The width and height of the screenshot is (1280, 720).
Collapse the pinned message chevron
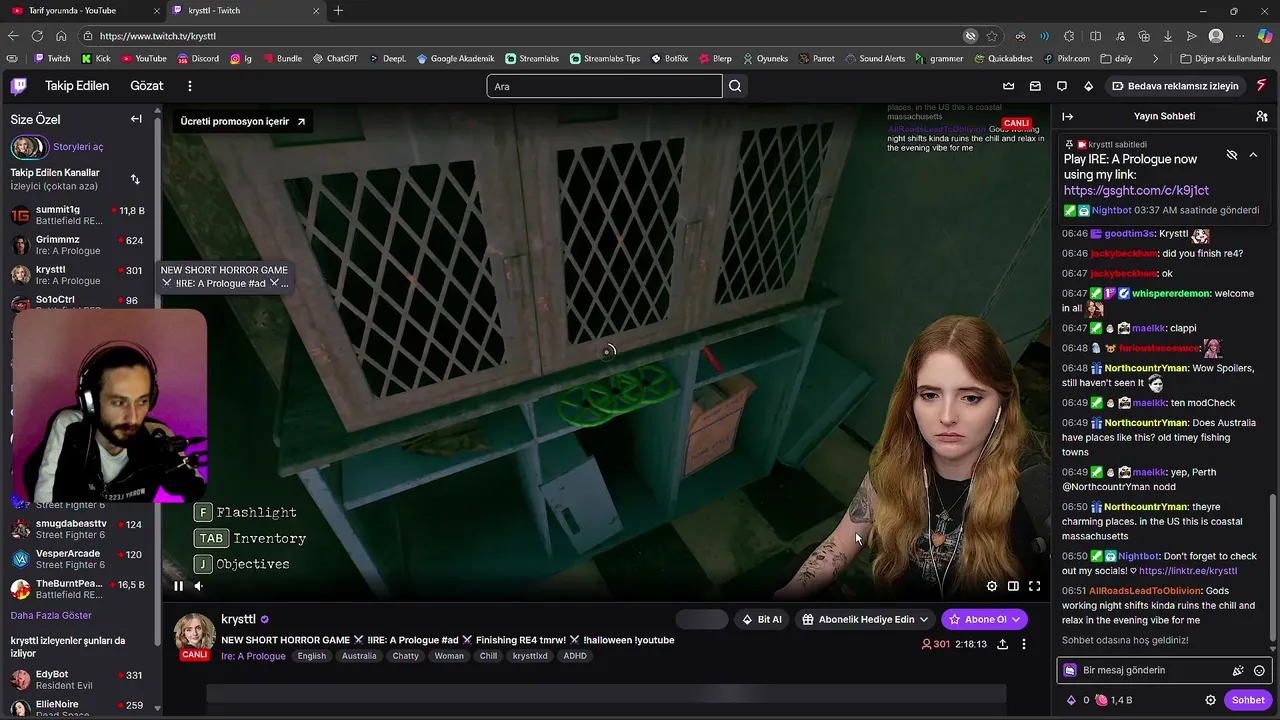coord(1253,155)
